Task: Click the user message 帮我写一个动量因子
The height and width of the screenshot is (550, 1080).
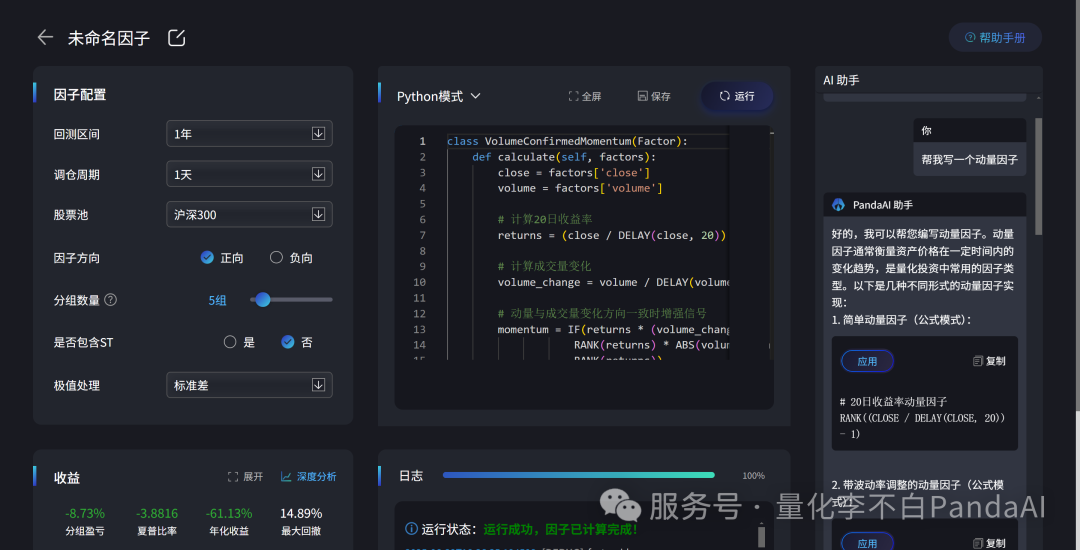Action: coord(969,160)
